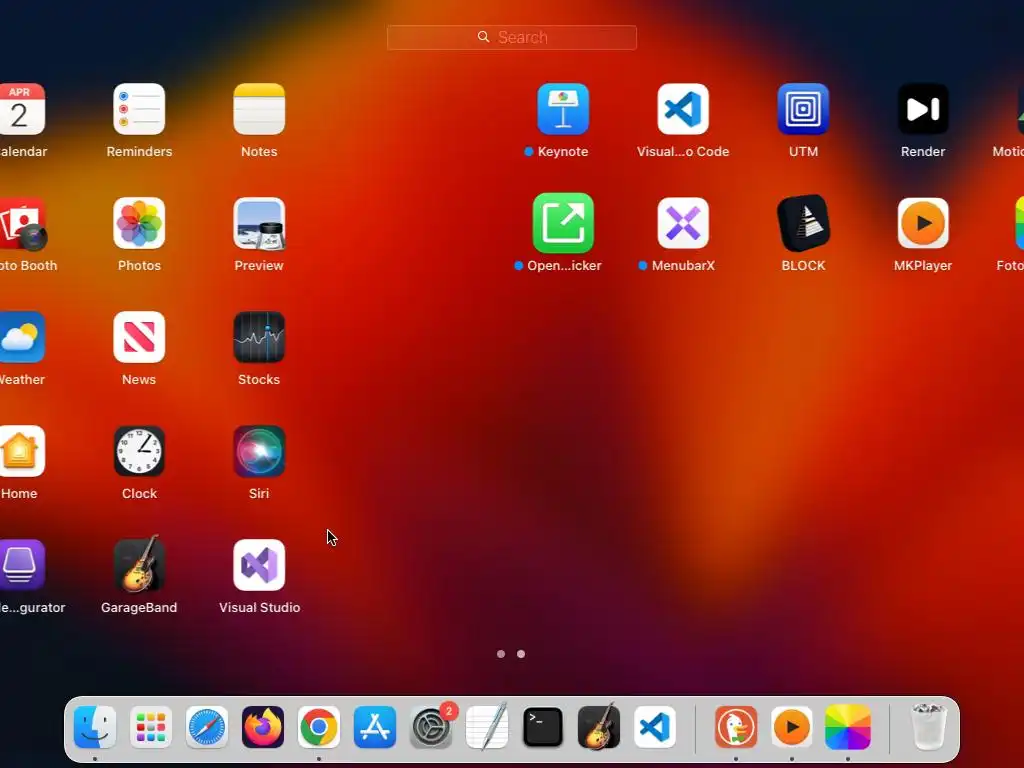Open Safari from the Dock

207,727
